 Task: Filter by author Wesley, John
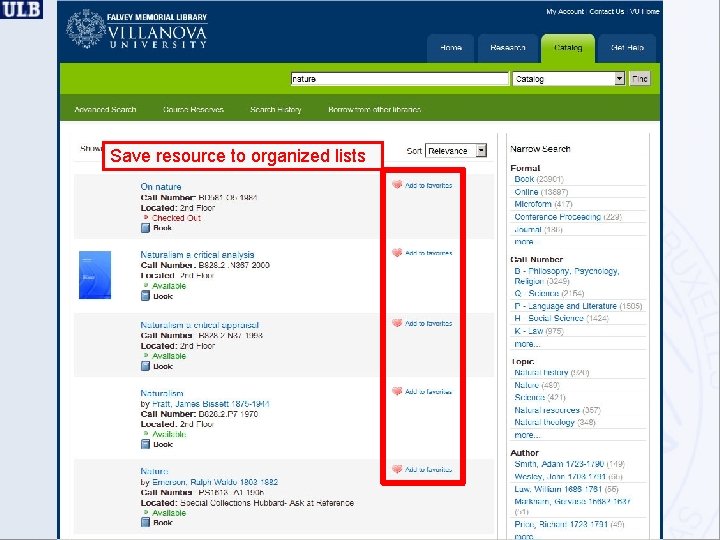click(560, 476)
